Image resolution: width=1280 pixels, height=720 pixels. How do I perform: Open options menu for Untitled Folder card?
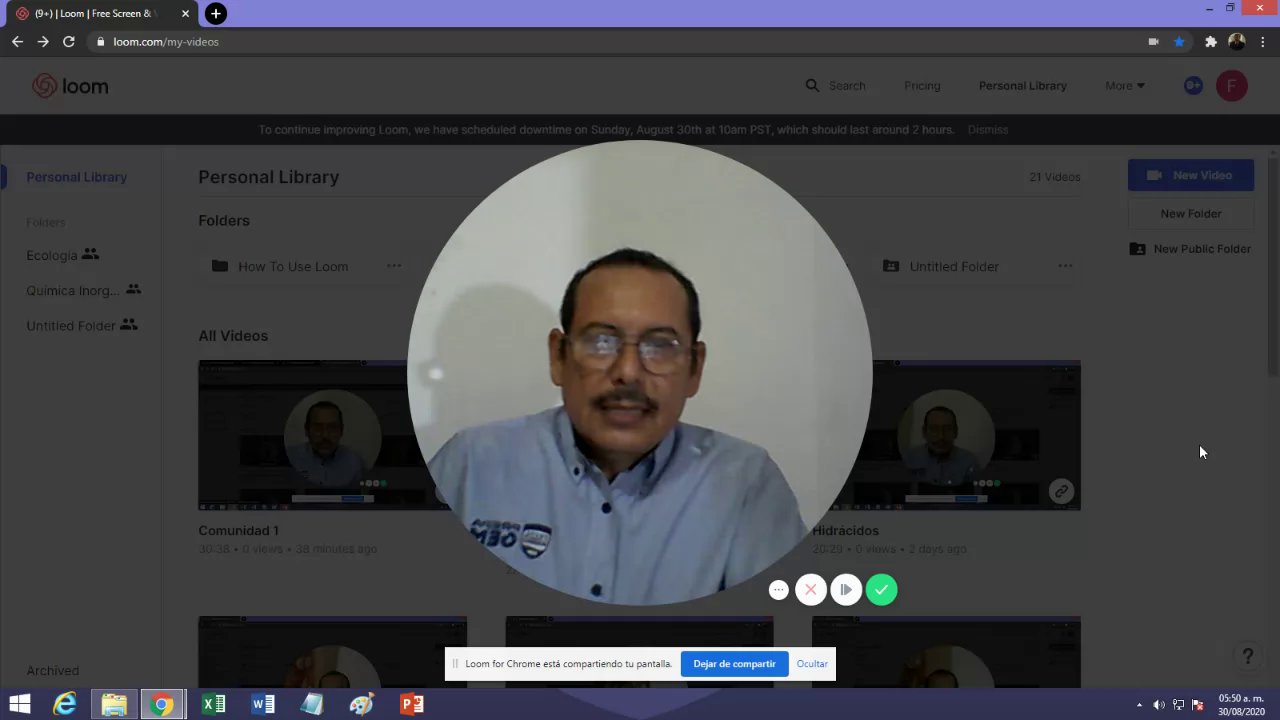tap(1065, 266)
